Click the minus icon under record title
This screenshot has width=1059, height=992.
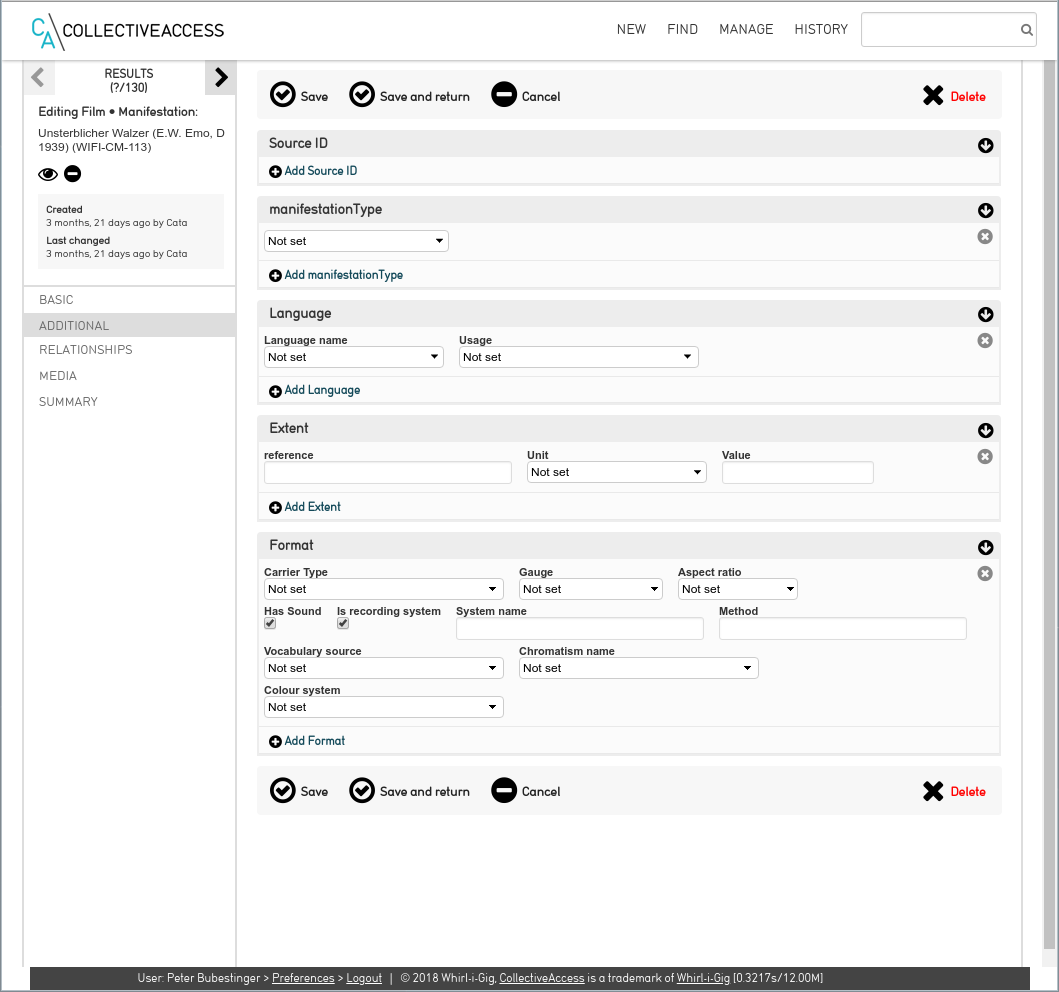point(73,174)
